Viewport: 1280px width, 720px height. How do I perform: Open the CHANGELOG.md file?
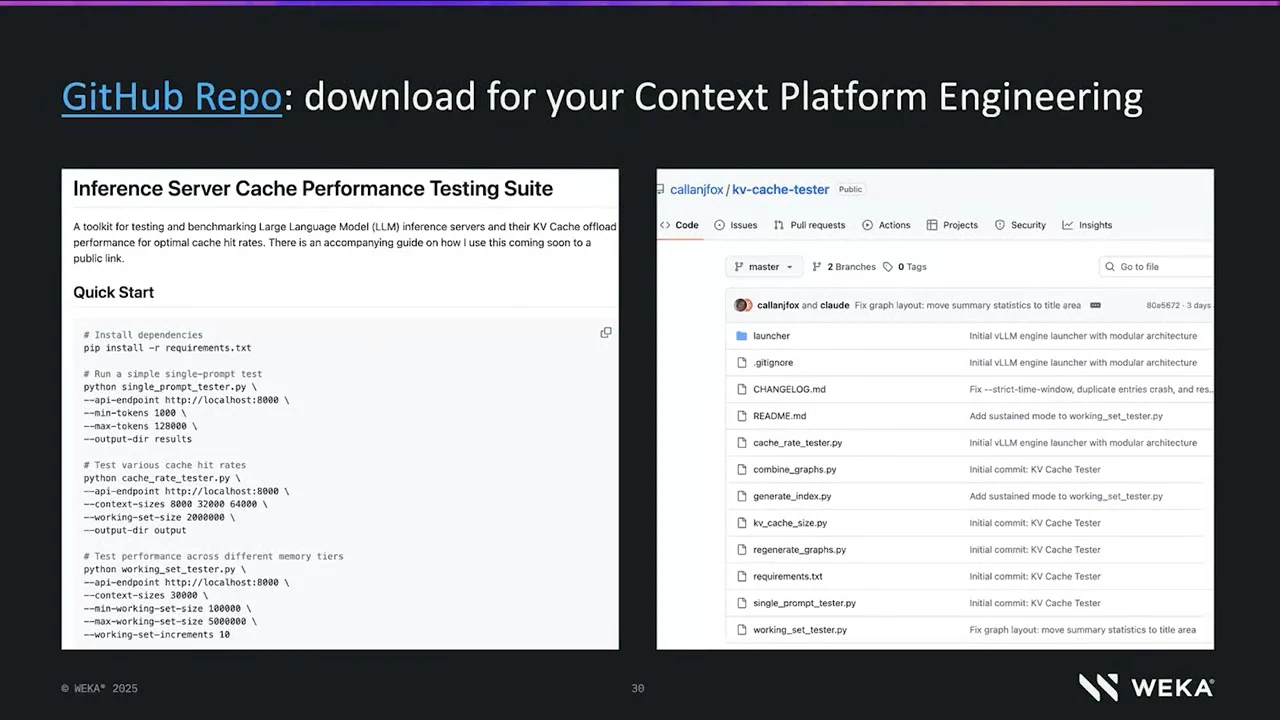[x=790, y=389]
